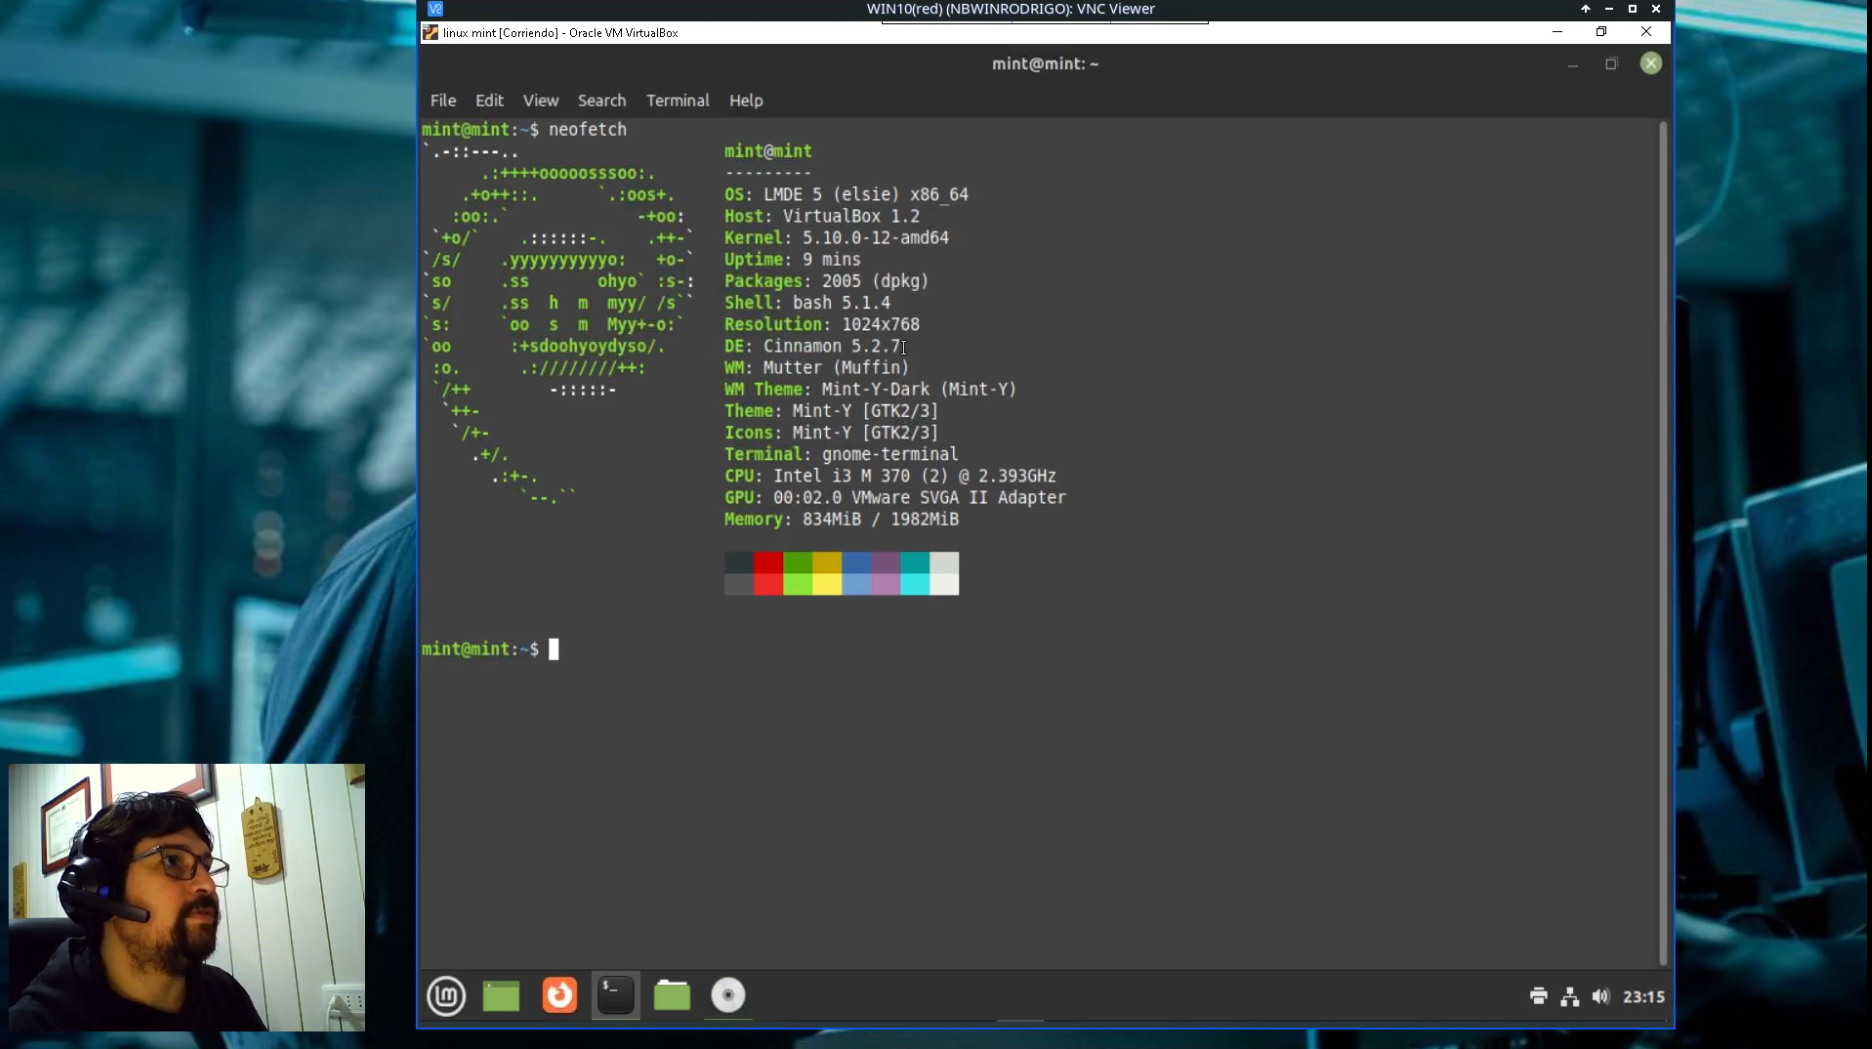Open the File menu in terminal
Screen dimensions: 1872x1049
[443, 100]
